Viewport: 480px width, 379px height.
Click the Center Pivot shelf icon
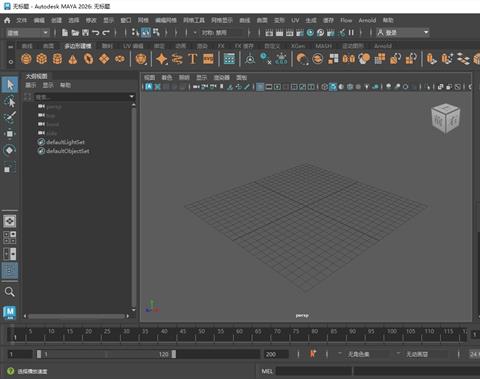[250, 59]
